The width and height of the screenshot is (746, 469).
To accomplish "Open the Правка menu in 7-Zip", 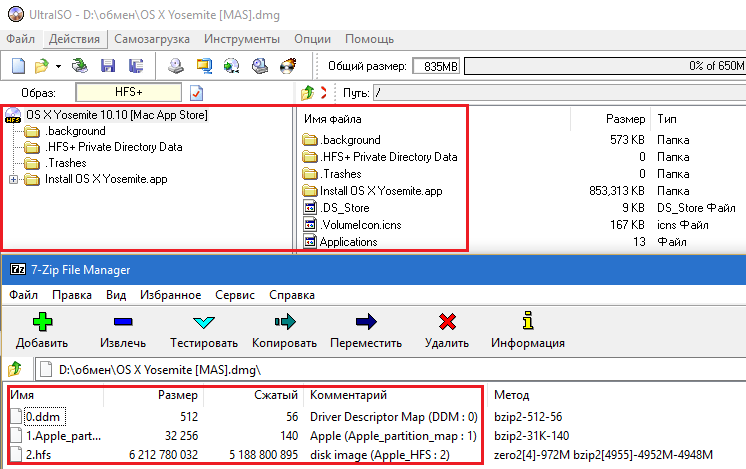I will (x=72, y=295).
